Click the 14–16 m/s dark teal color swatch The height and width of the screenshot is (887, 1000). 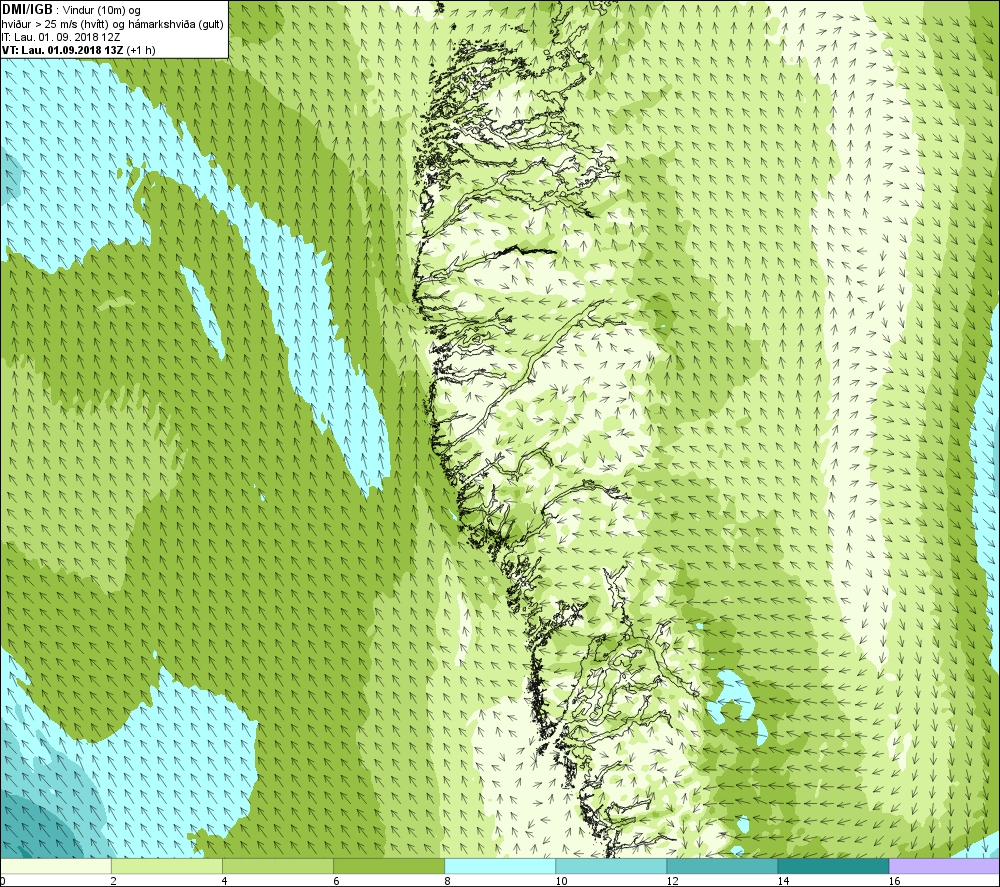832,866
